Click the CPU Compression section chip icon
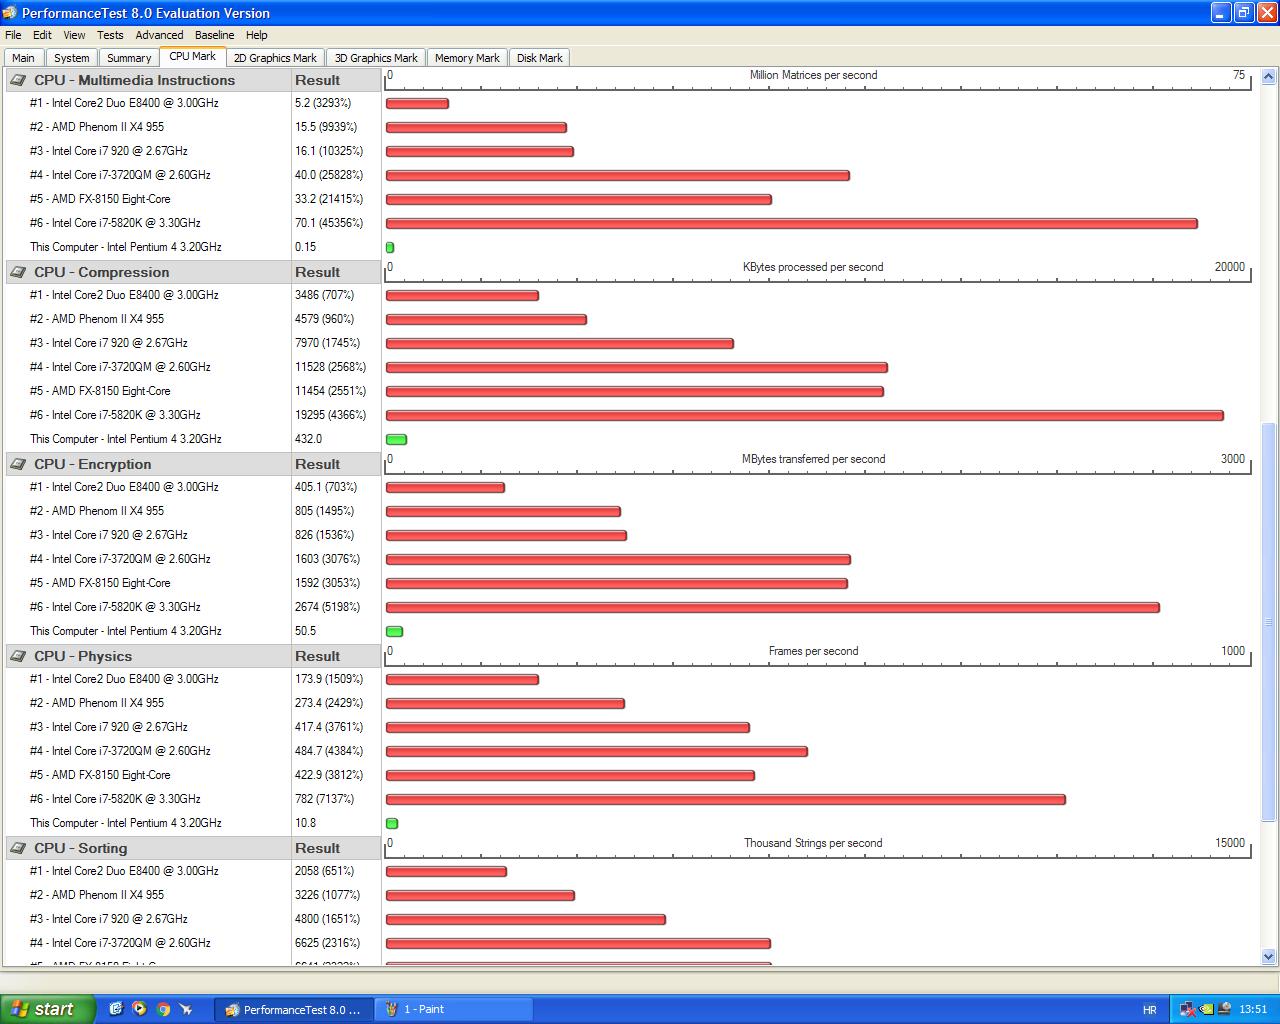 click(x=18, y=272)
